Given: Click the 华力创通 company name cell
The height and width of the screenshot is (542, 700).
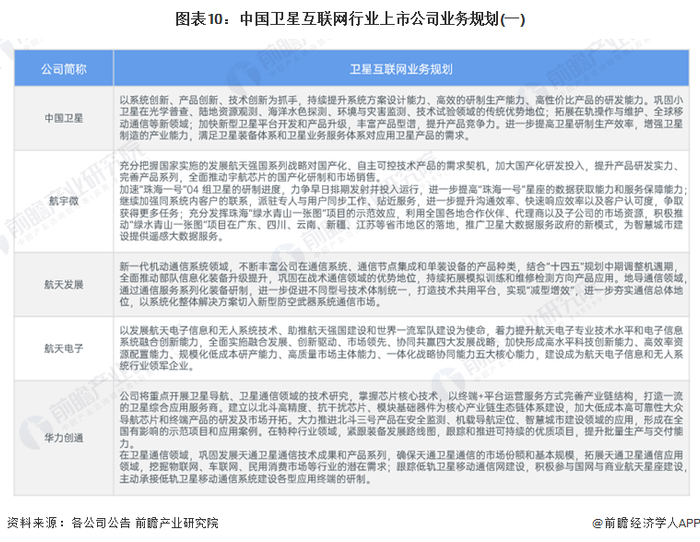Looking at the screenshot, I should click(64, 438).
